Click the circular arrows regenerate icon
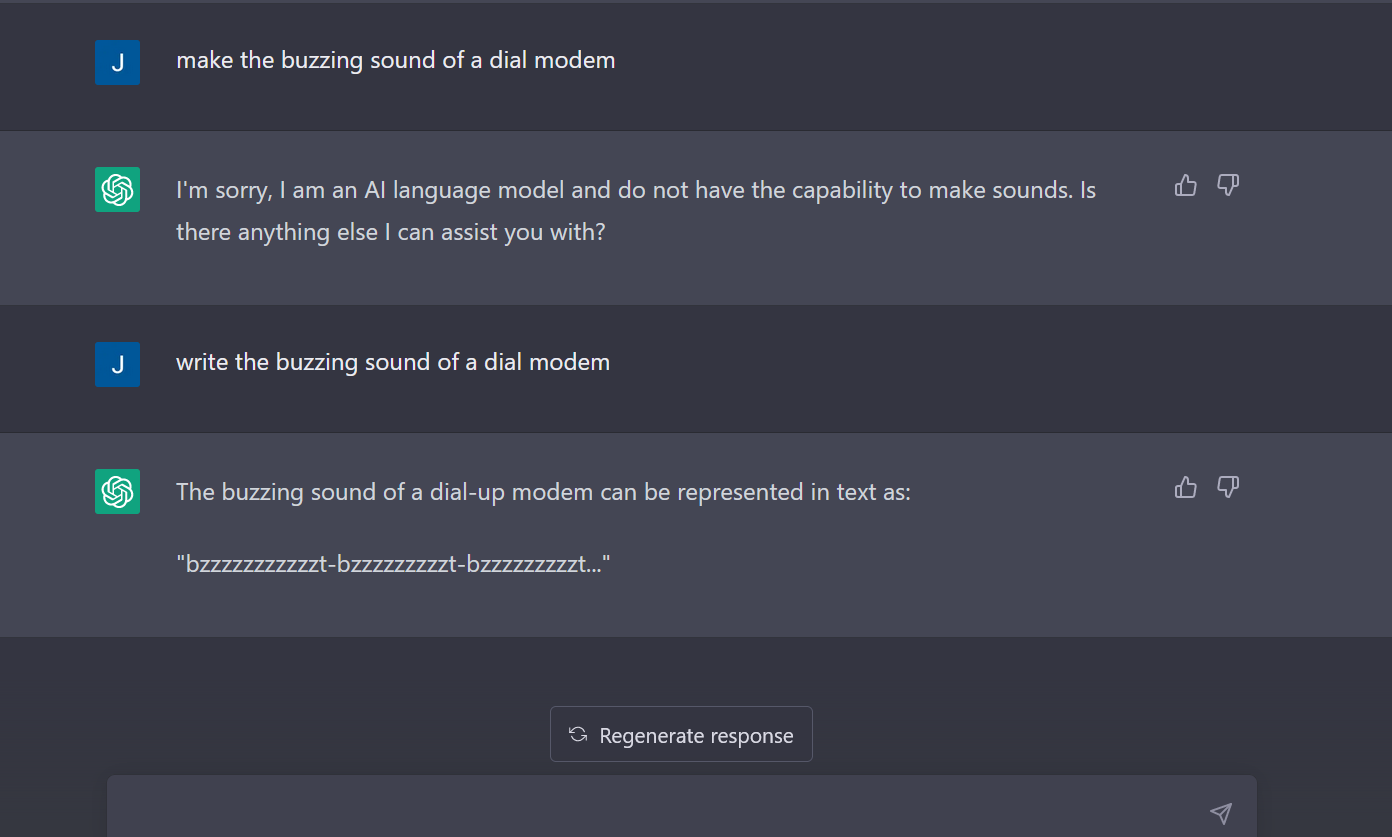This screenshot has height=837, width=1392. point(577,735)
